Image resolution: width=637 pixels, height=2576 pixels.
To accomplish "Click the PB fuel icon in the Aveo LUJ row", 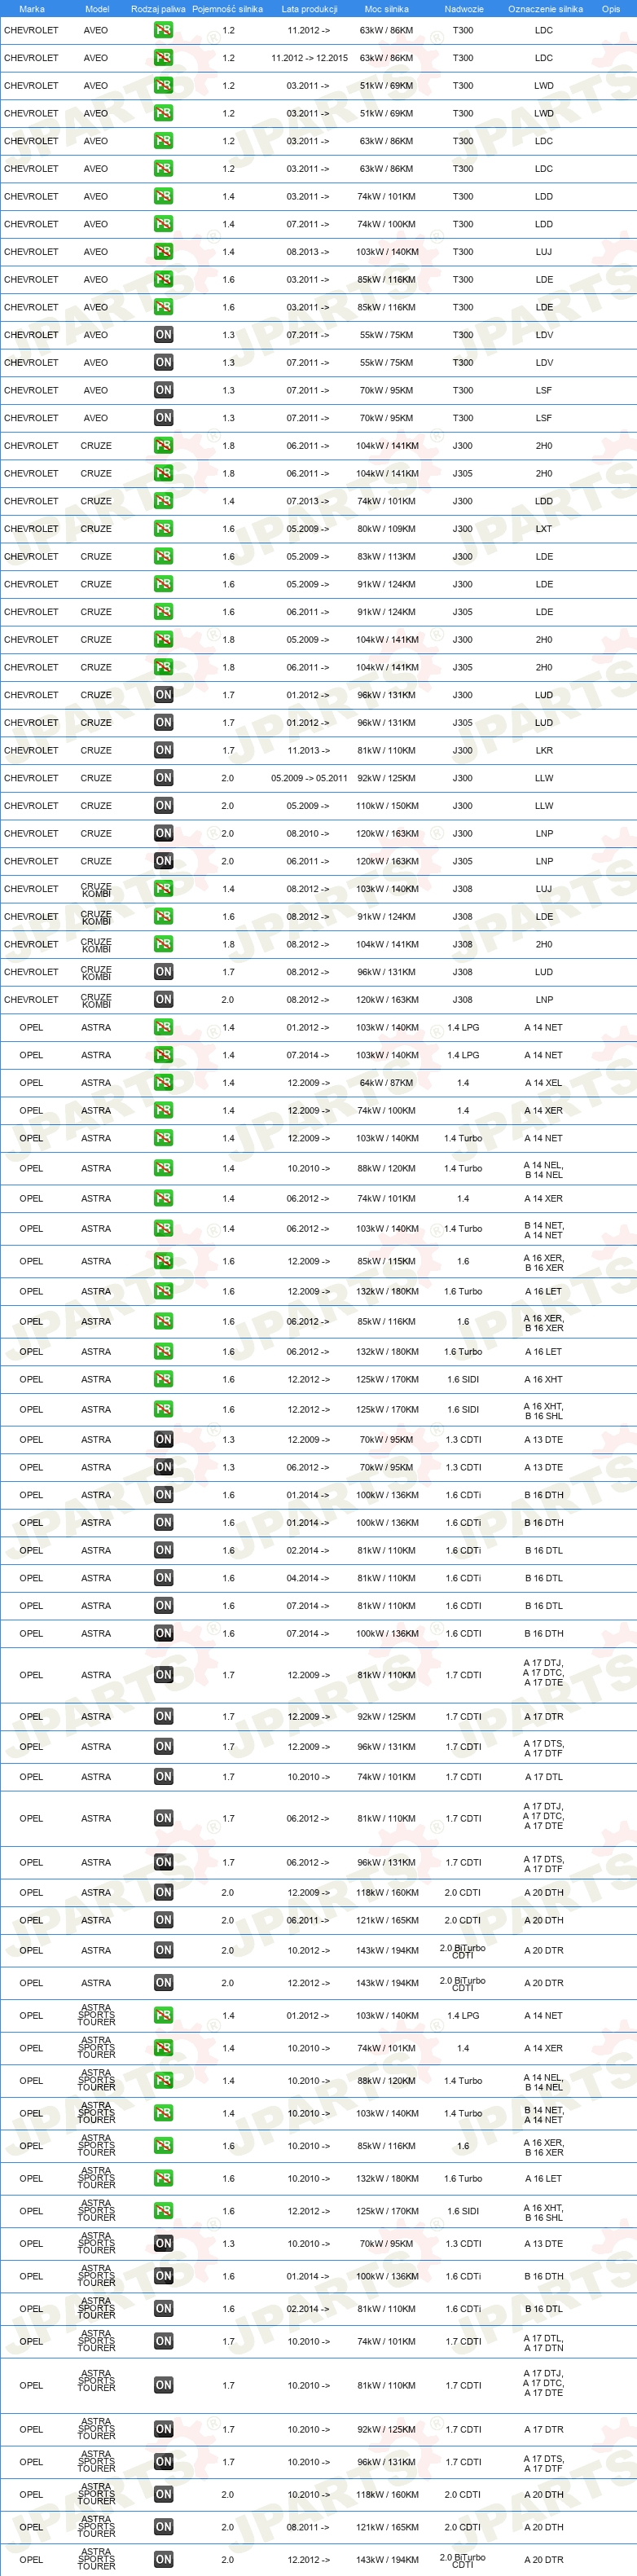I will (x=163, y=252).
